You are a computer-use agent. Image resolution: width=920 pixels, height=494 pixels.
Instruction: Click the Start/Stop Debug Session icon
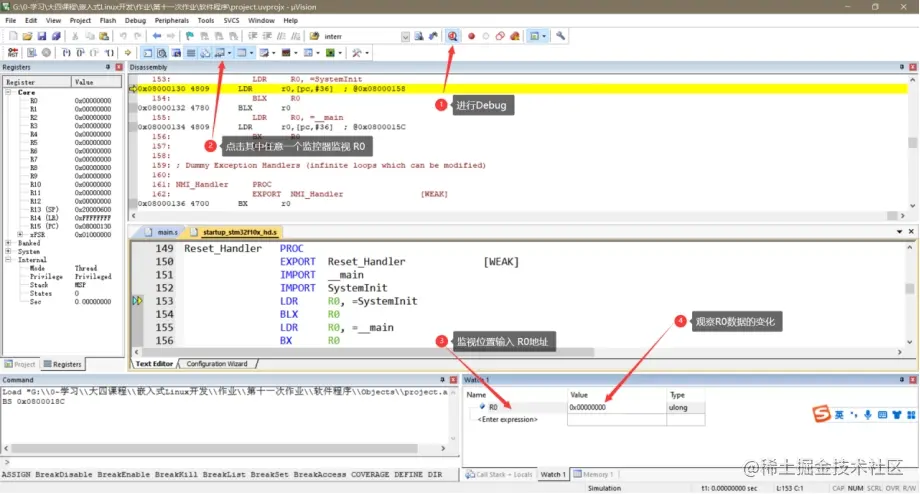click(452, 36)
